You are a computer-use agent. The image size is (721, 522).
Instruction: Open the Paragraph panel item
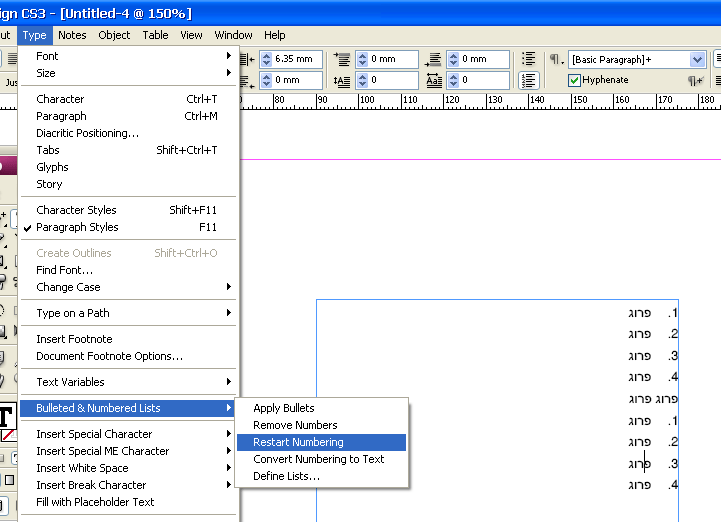coord(126,116)
